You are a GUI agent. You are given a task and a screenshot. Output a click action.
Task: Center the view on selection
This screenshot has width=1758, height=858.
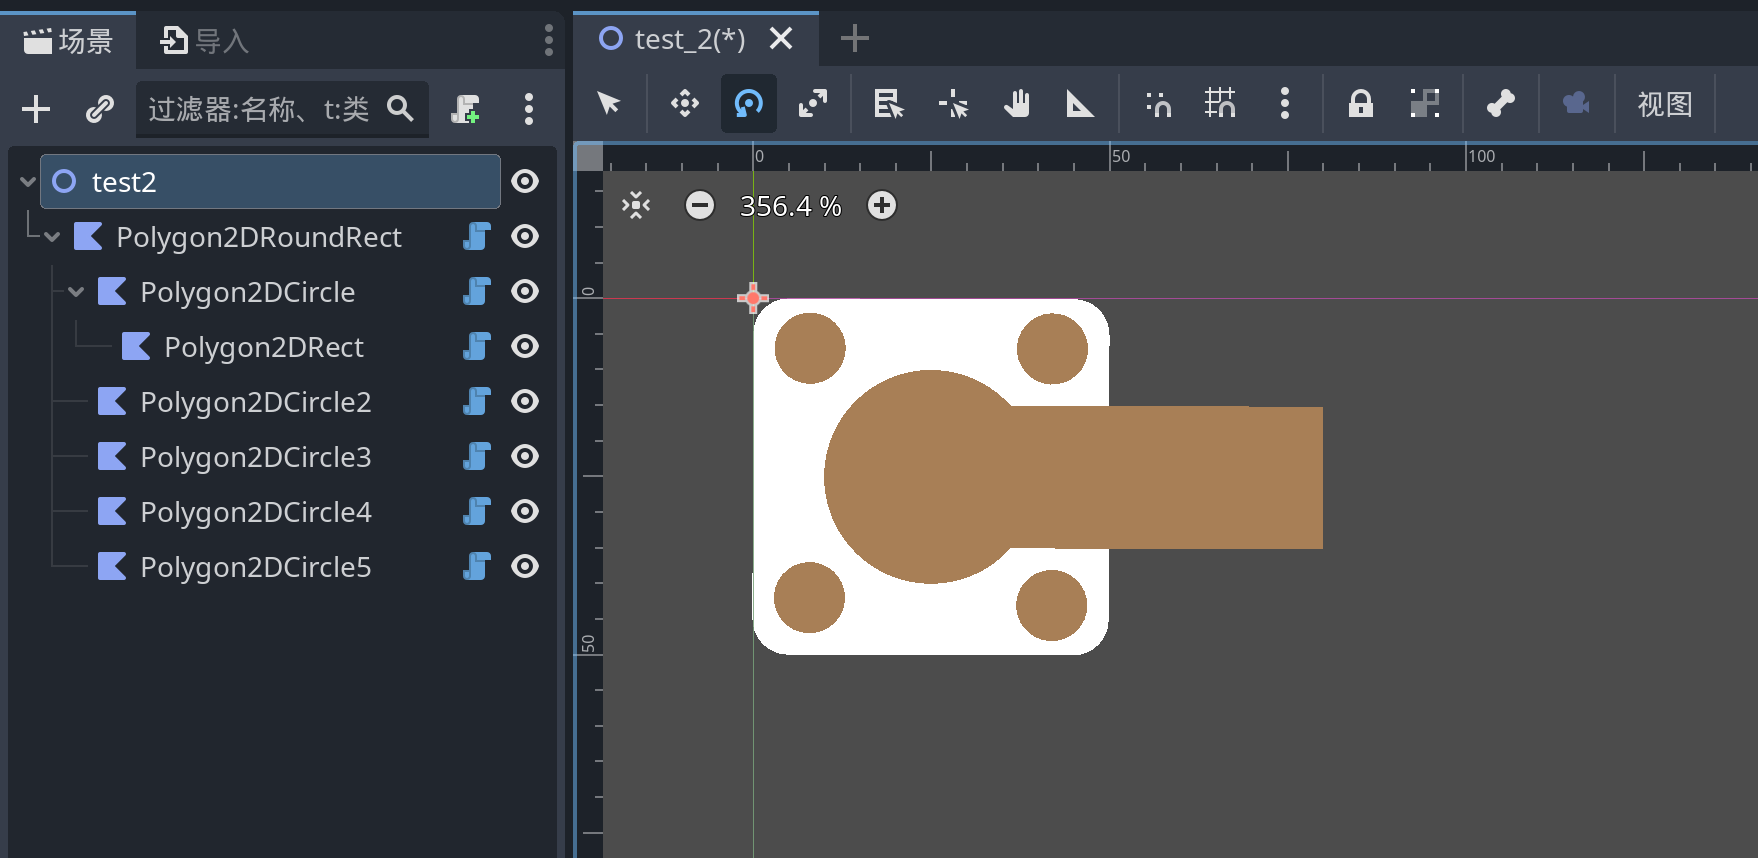pos(636,205)
